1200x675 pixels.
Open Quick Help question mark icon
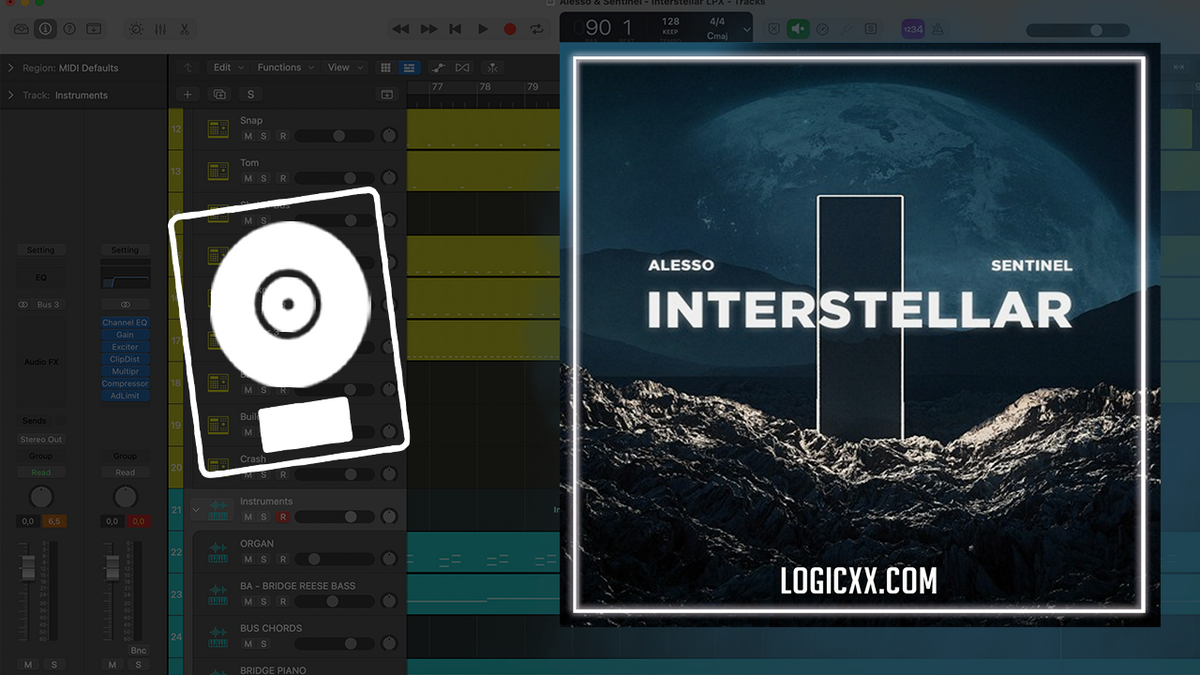[x=69, y=29]
